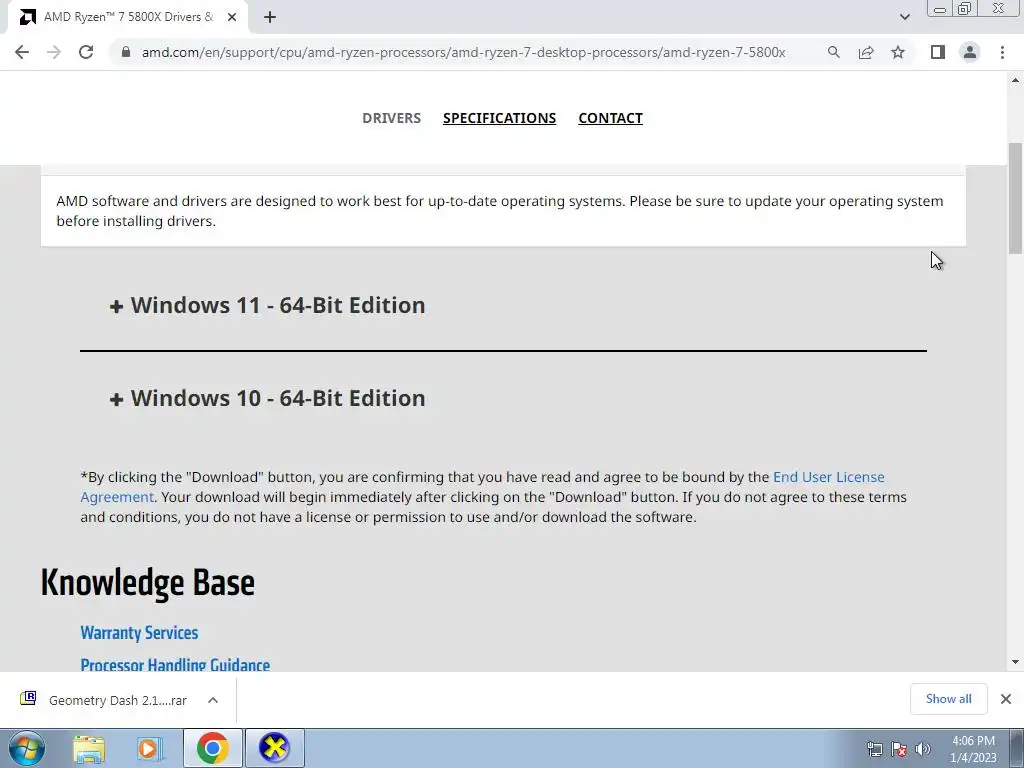Share this page icon in address bar
Screen dimensions: 1024x768
(x=866, y=52)
